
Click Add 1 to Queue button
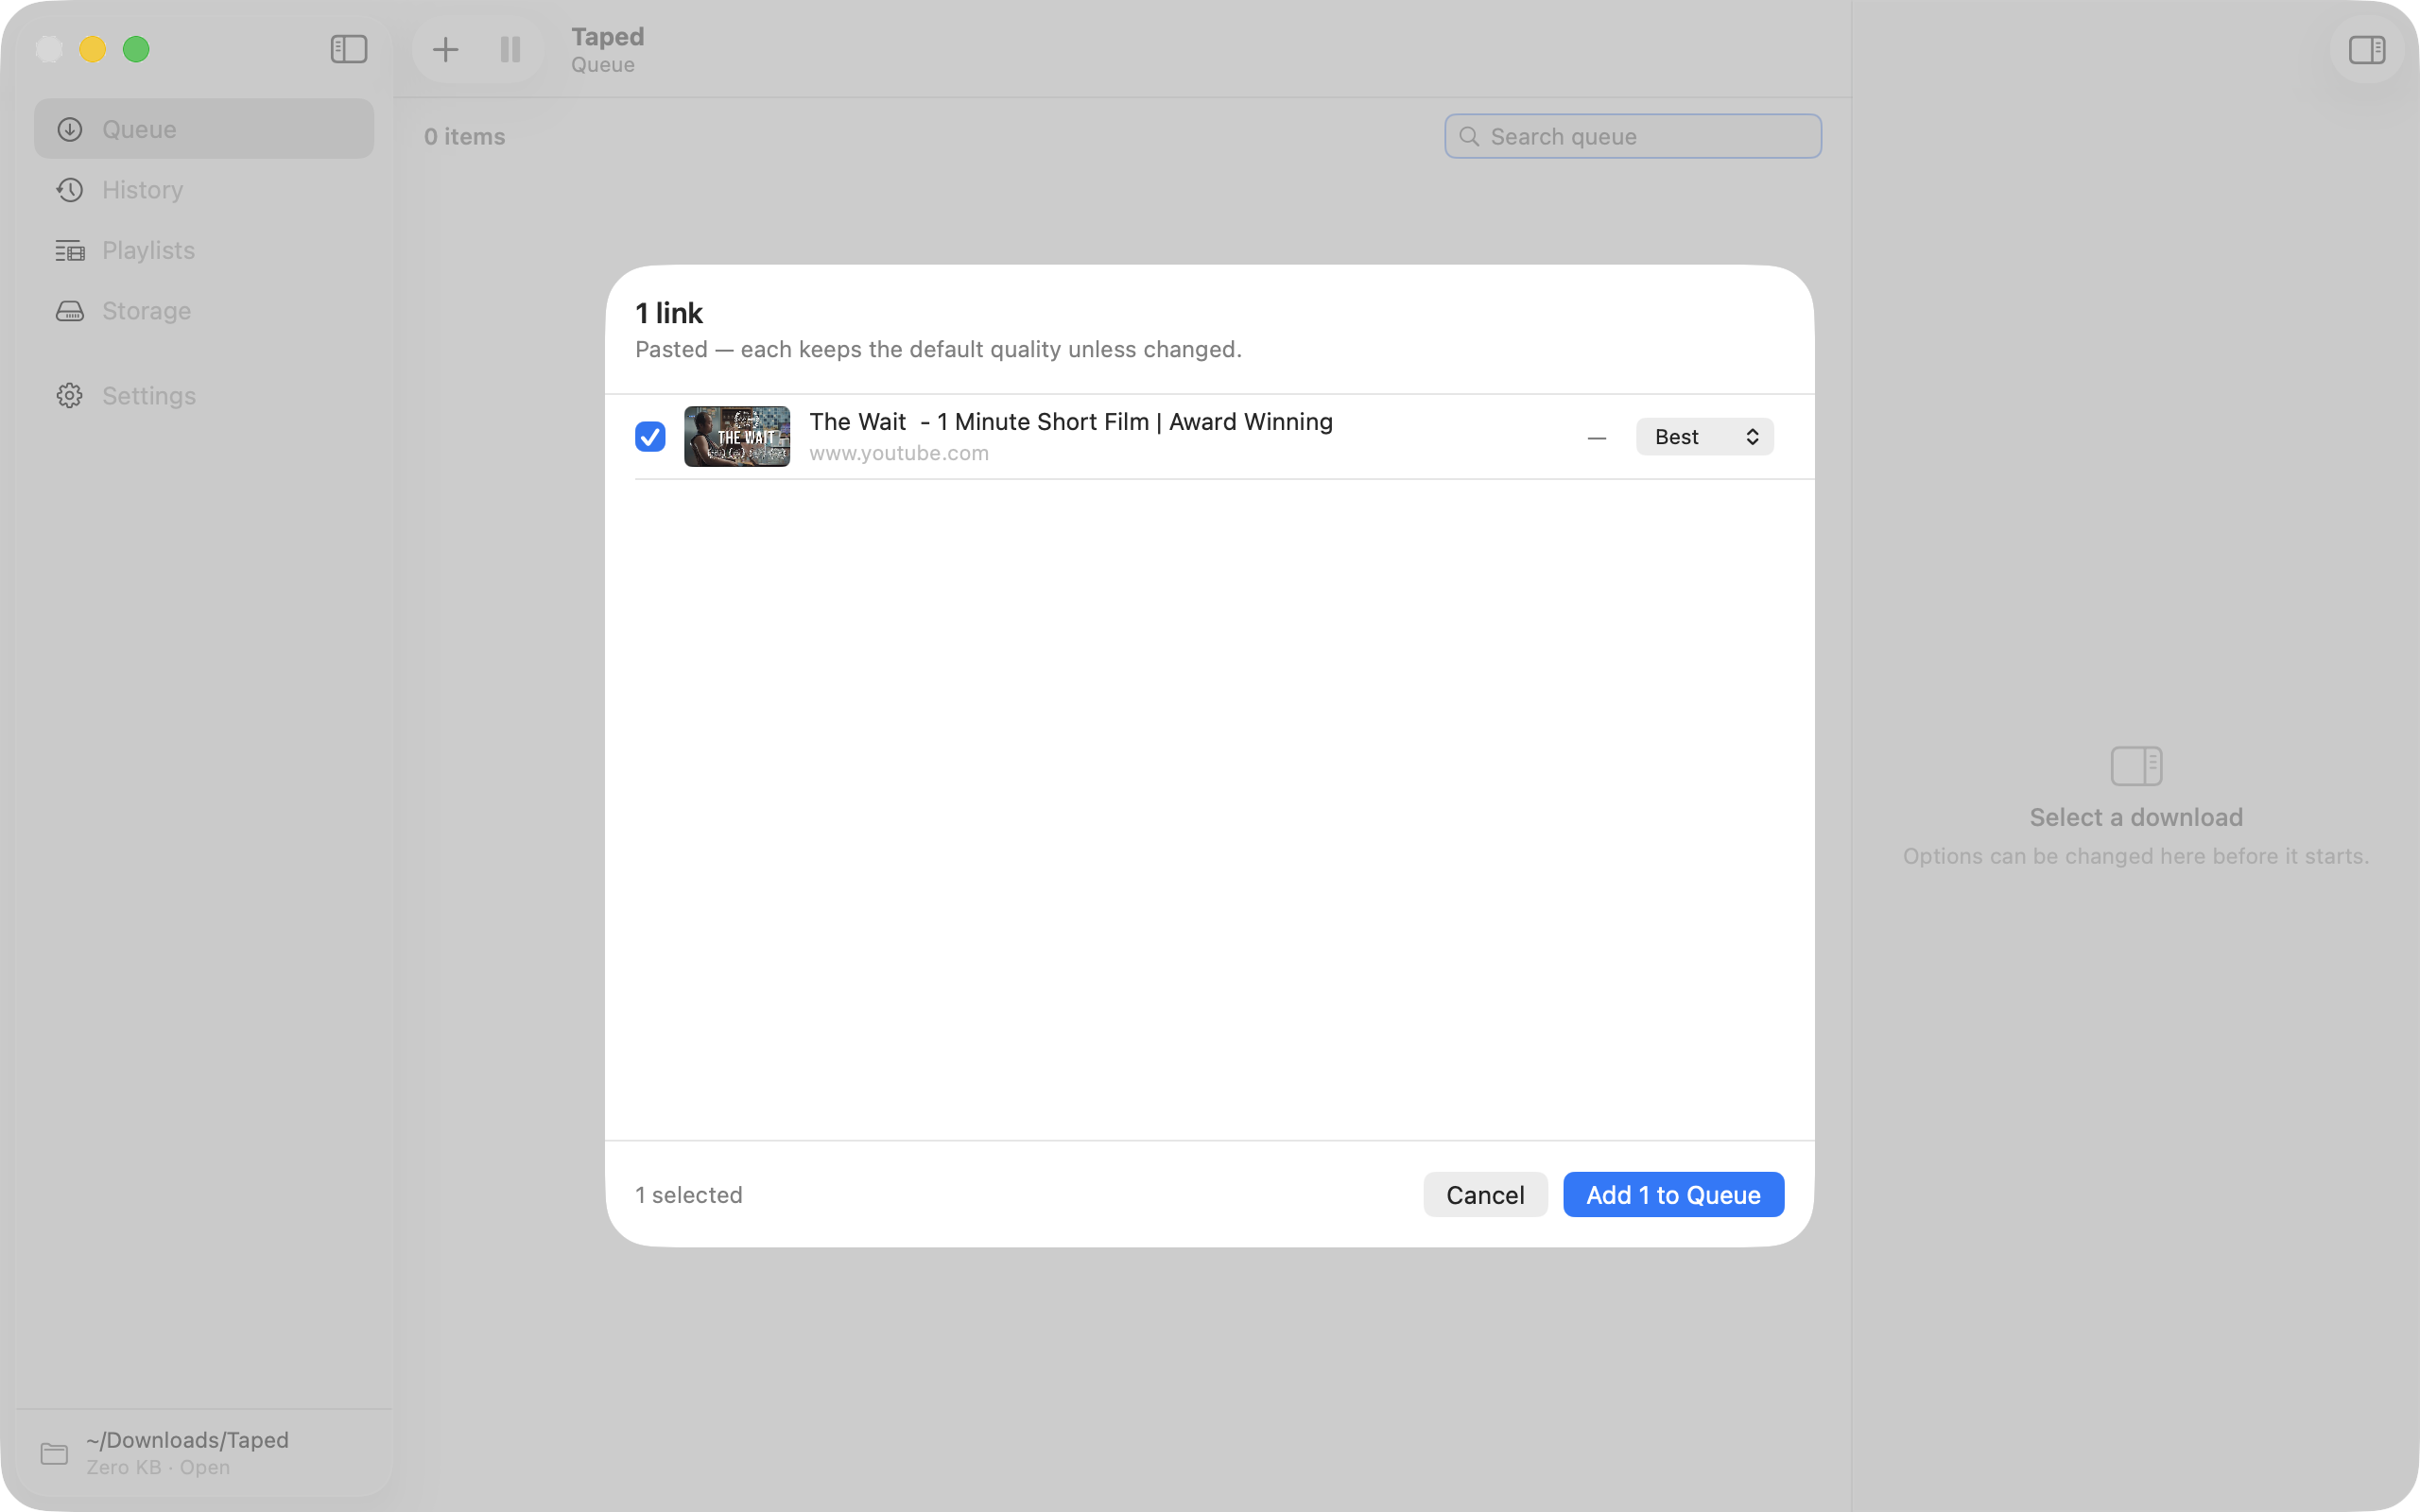[x=1673, y=1195]
